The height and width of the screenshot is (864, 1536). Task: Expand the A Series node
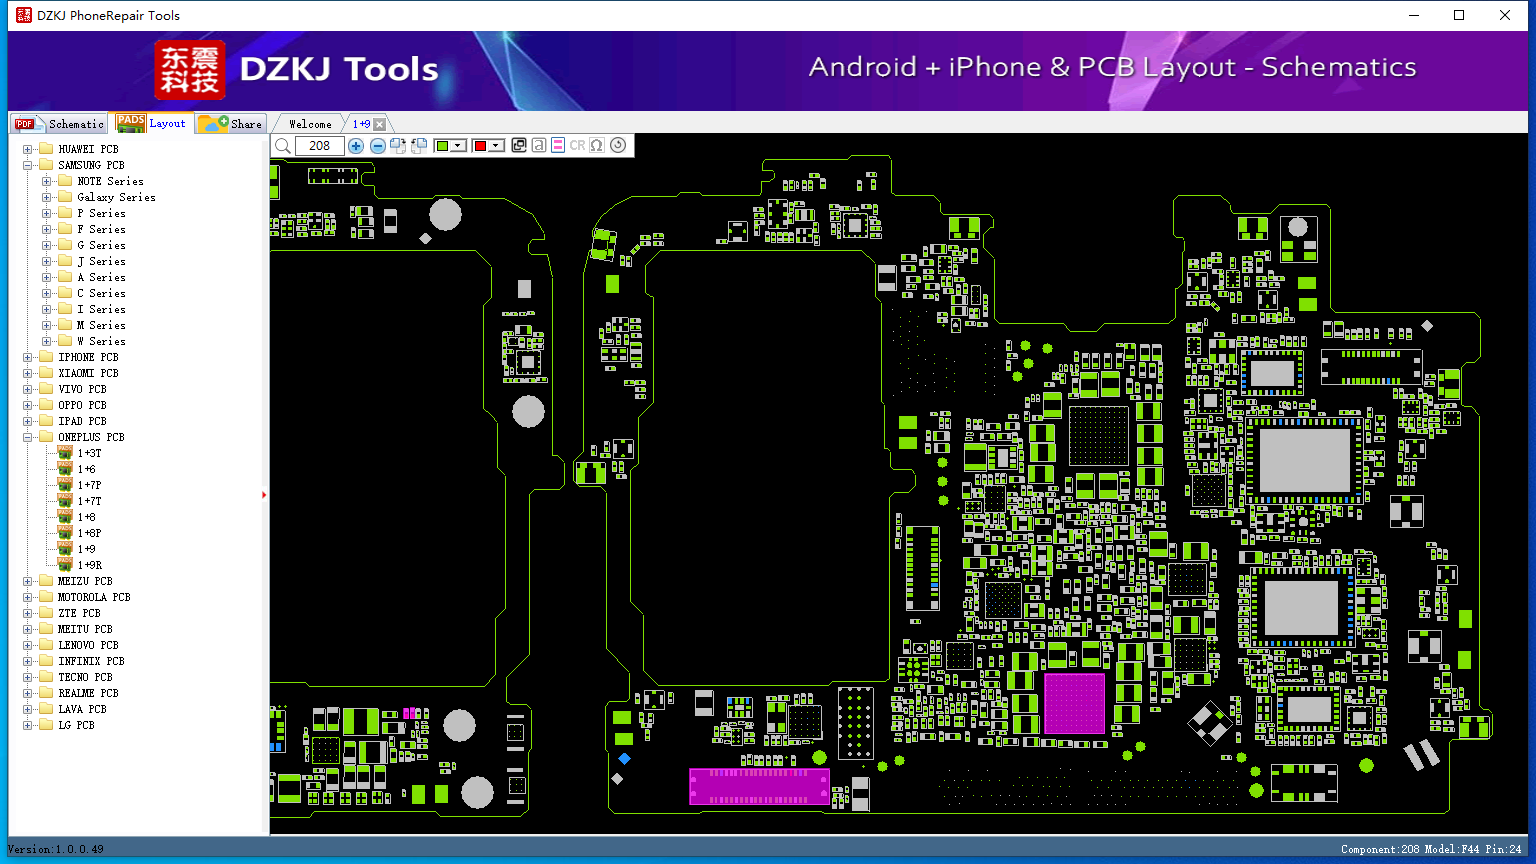(x=47, y=277)
